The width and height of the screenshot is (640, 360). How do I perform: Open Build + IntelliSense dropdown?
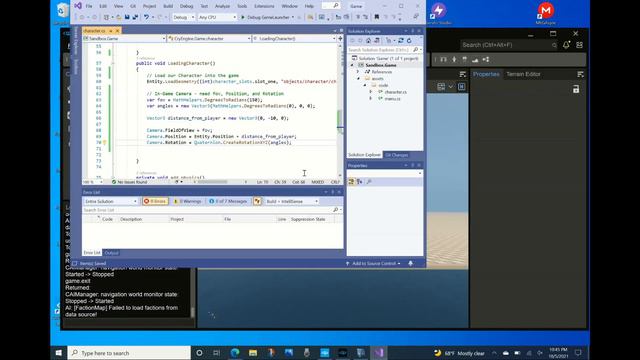[x=291, y=201]
